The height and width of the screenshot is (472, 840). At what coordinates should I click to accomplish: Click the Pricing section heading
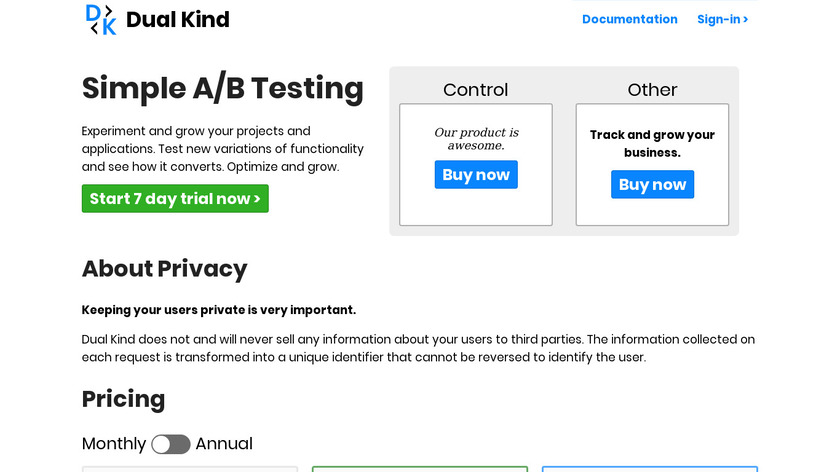[123, 399]
